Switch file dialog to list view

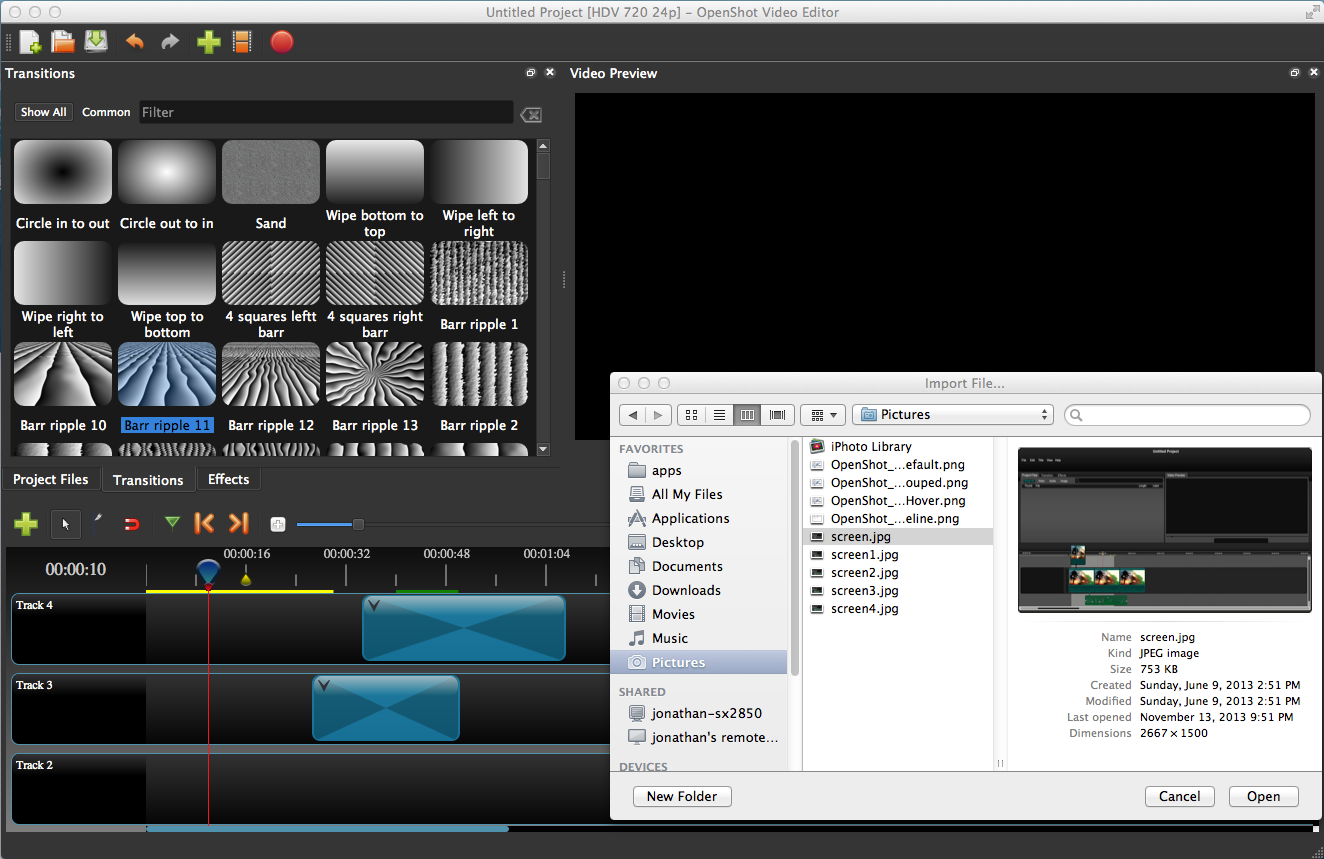point(719,415)
